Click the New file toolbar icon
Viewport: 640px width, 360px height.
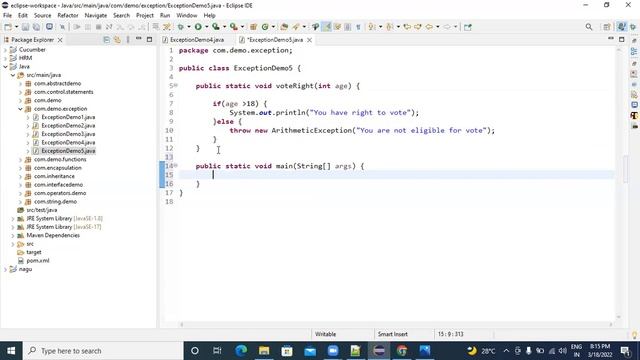point(8,27)
